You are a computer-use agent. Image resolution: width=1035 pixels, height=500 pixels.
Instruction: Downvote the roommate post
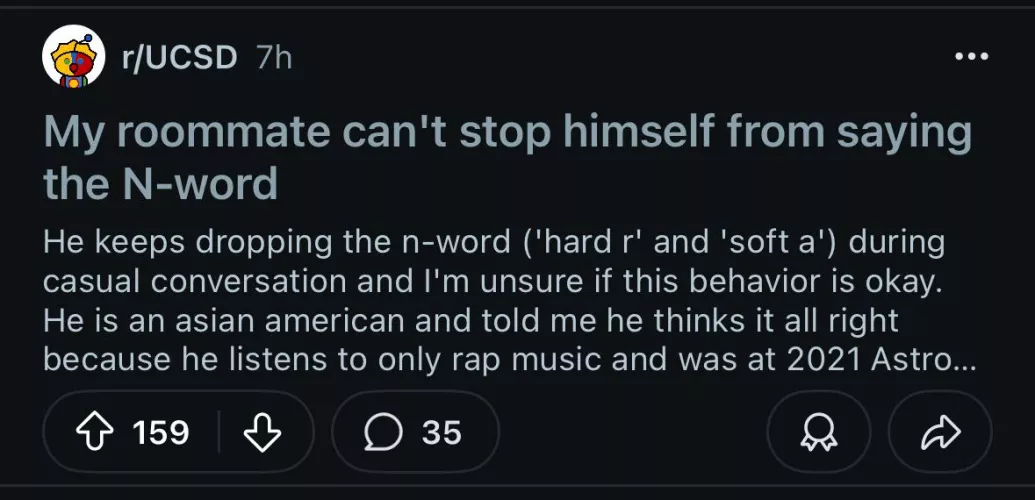[262, 432]
